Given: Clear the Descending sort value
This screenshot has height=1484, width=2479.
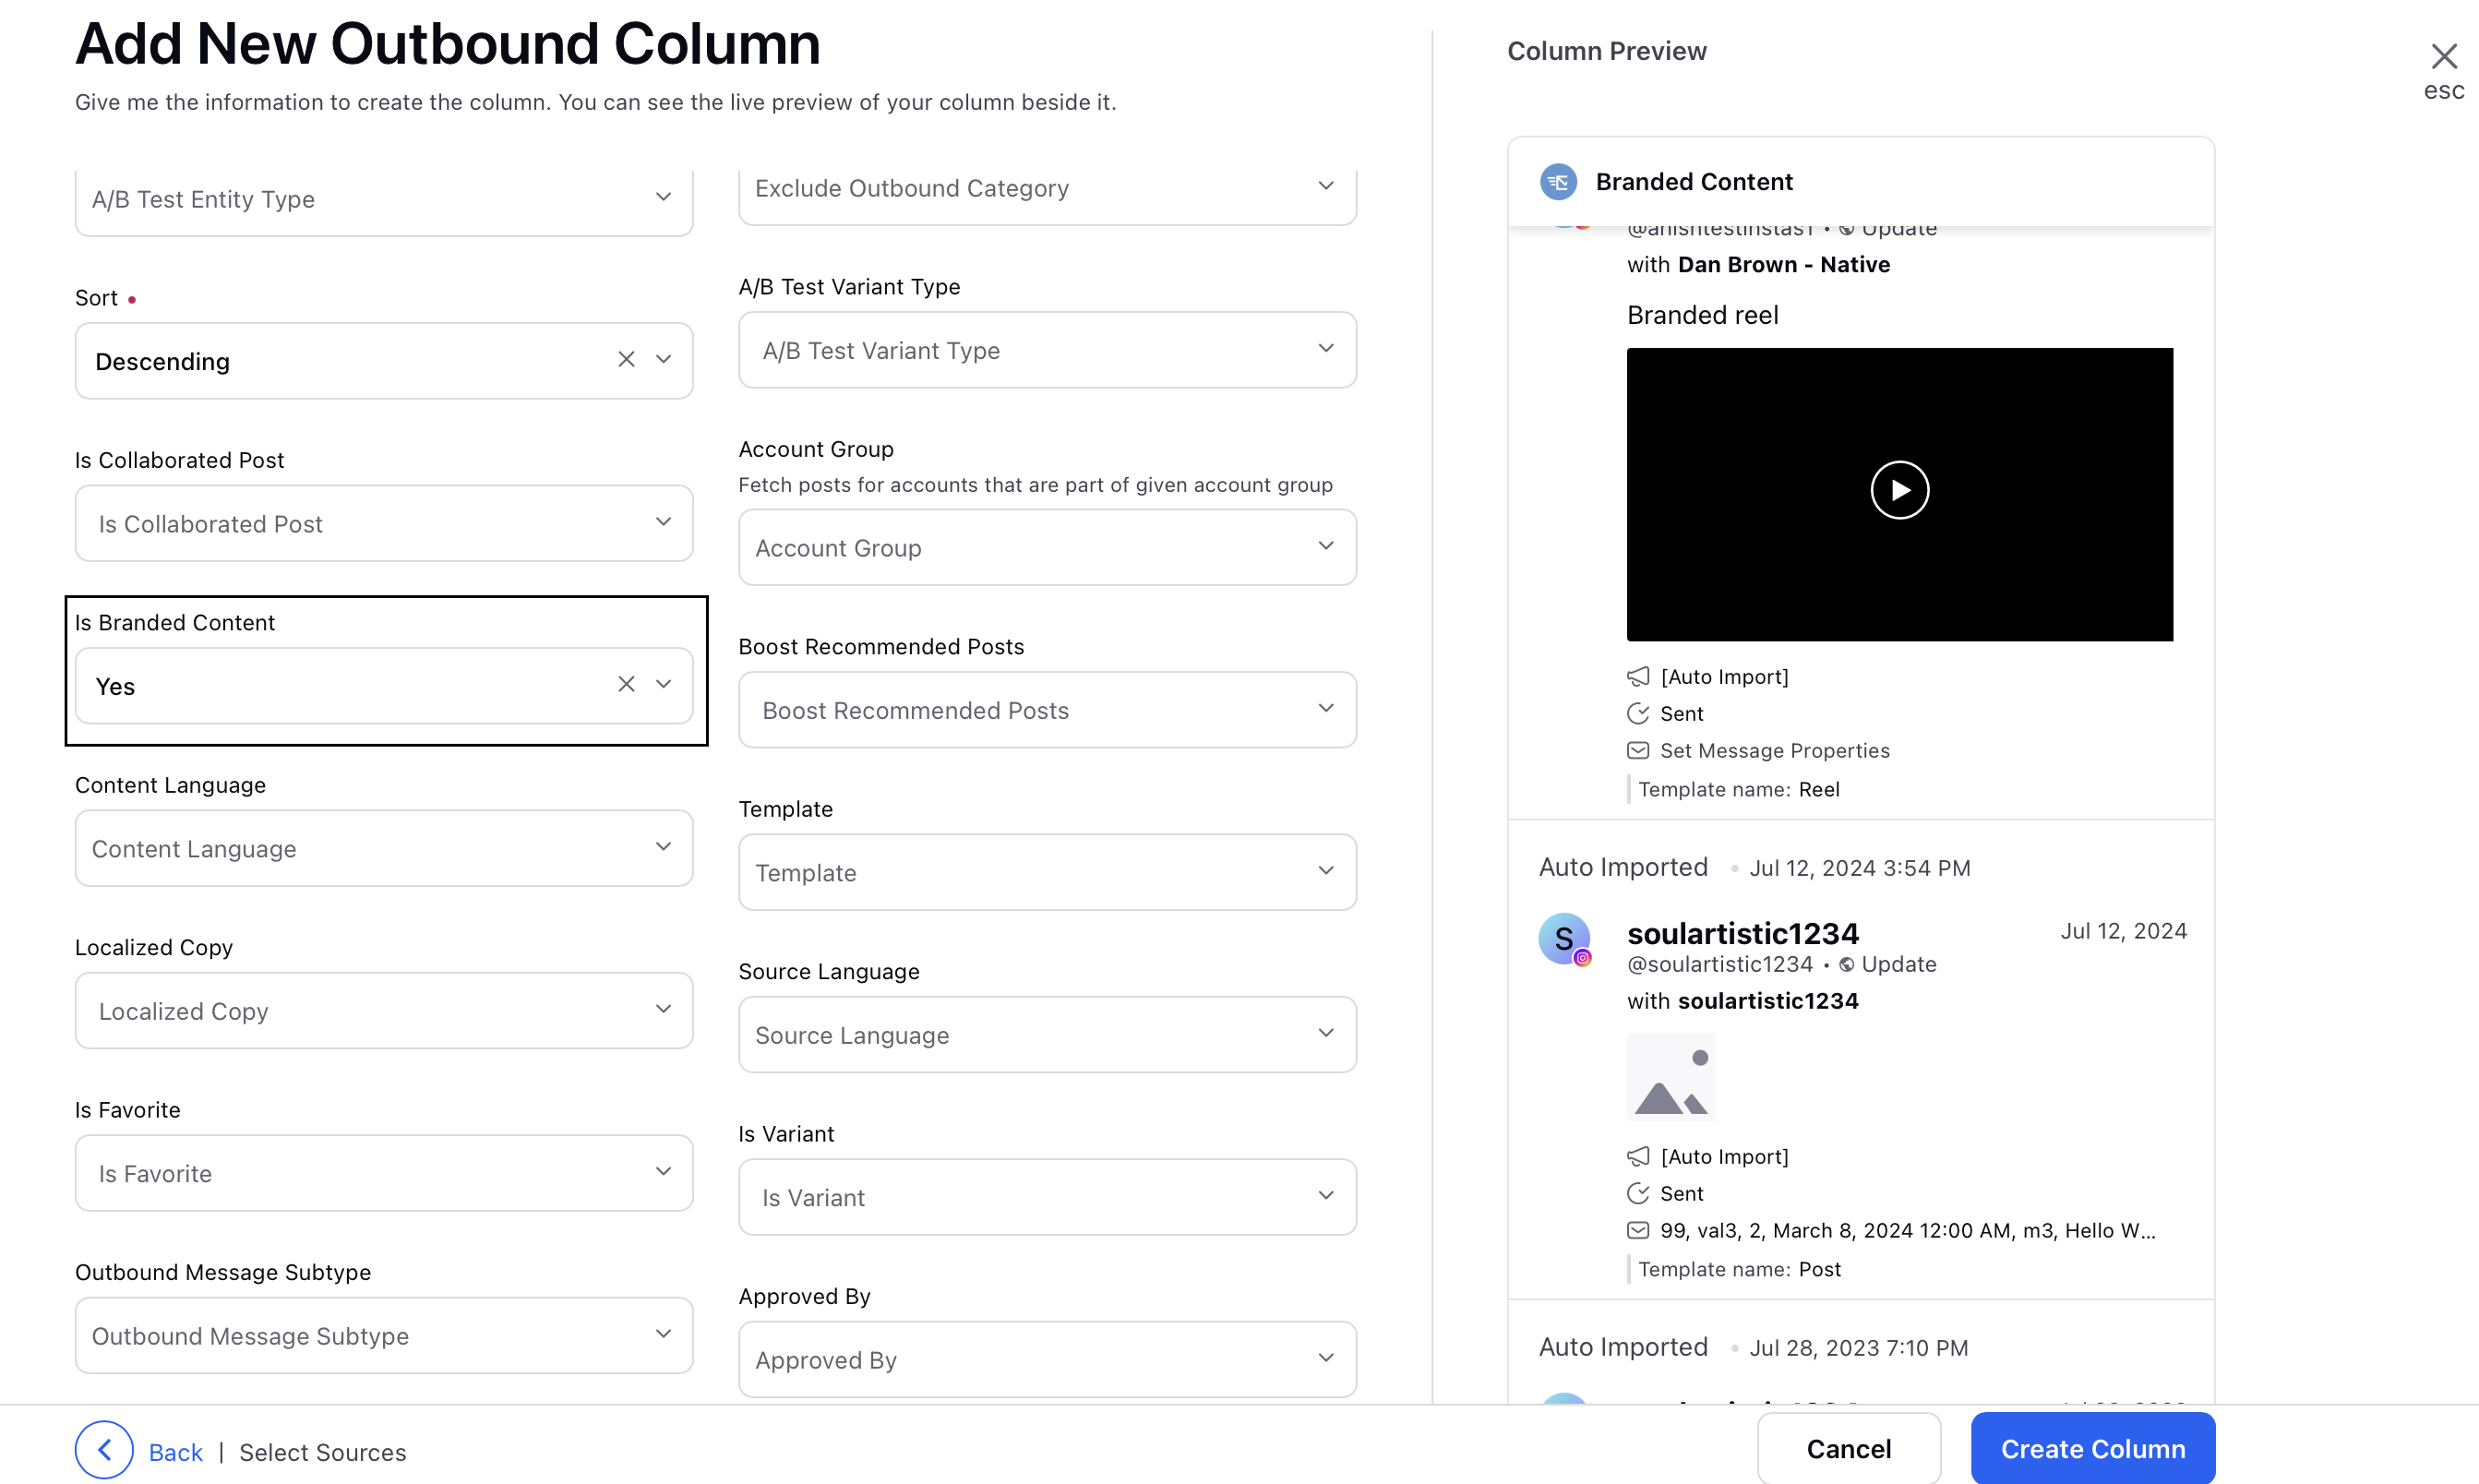Looking at the screenshot, I should click(x=626, y=360).
